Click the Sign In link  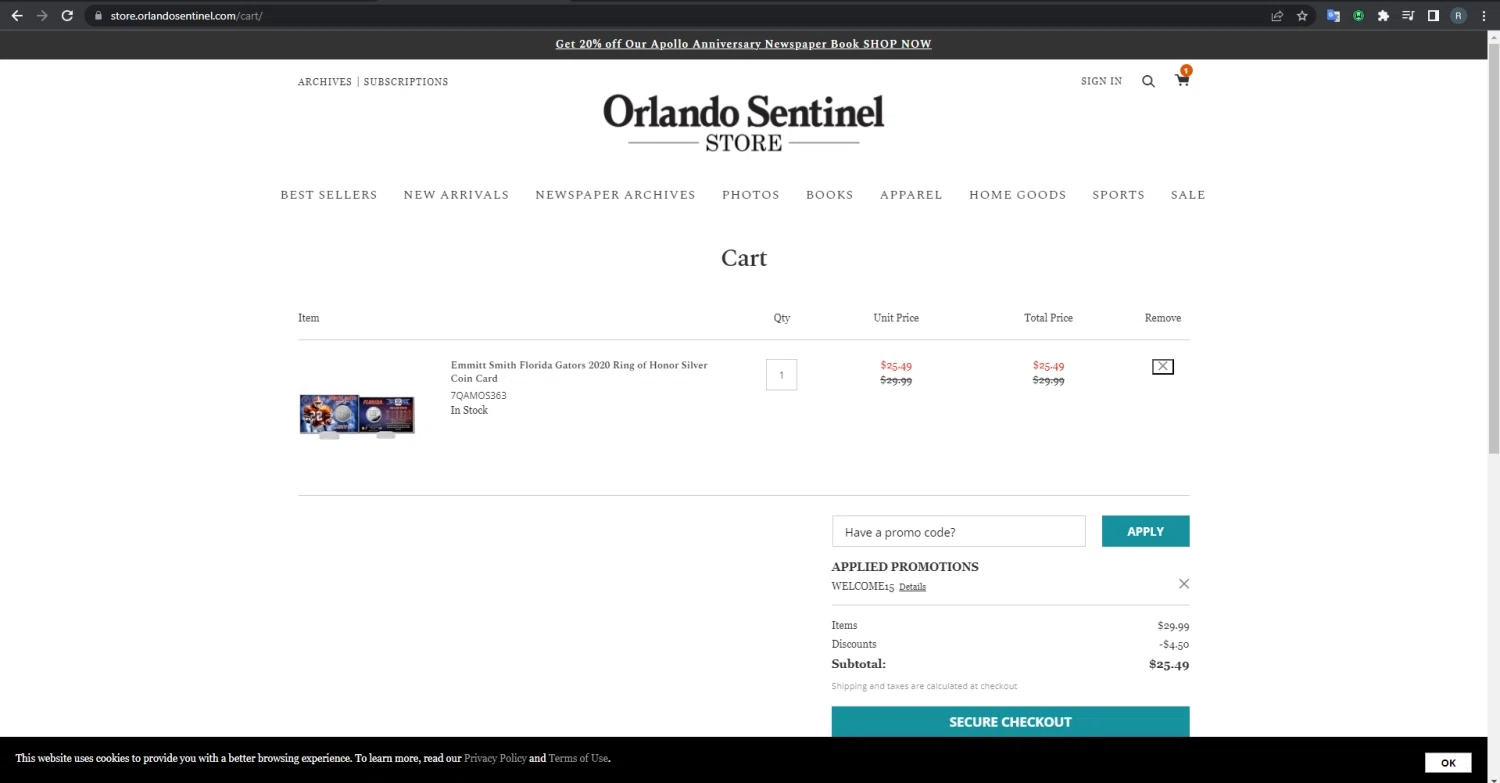1101,82
